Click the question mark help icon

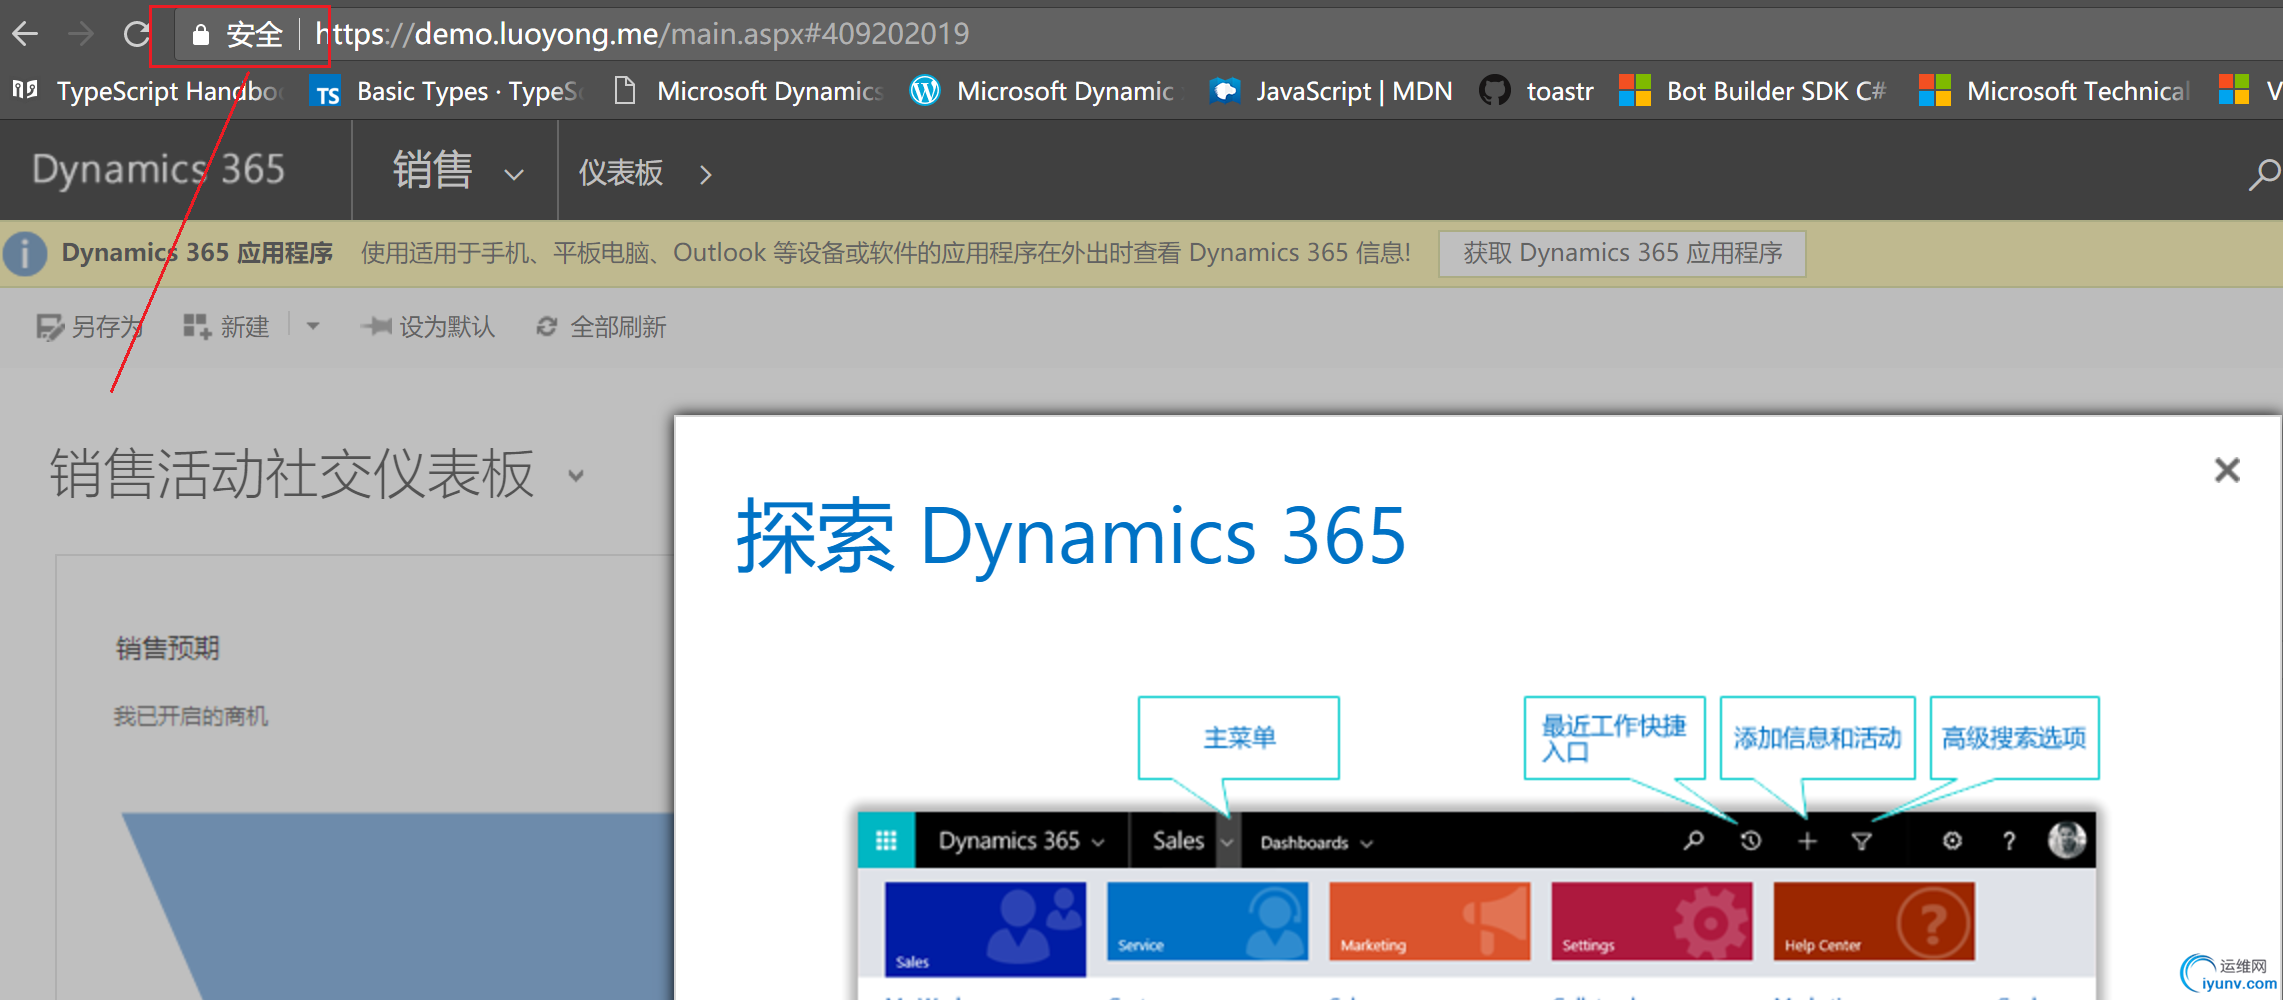(x=2009, y=841)
